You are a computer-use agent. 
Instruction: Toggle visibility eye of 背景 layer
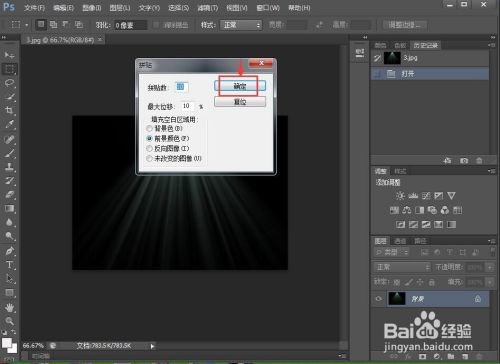coord(378,299)
